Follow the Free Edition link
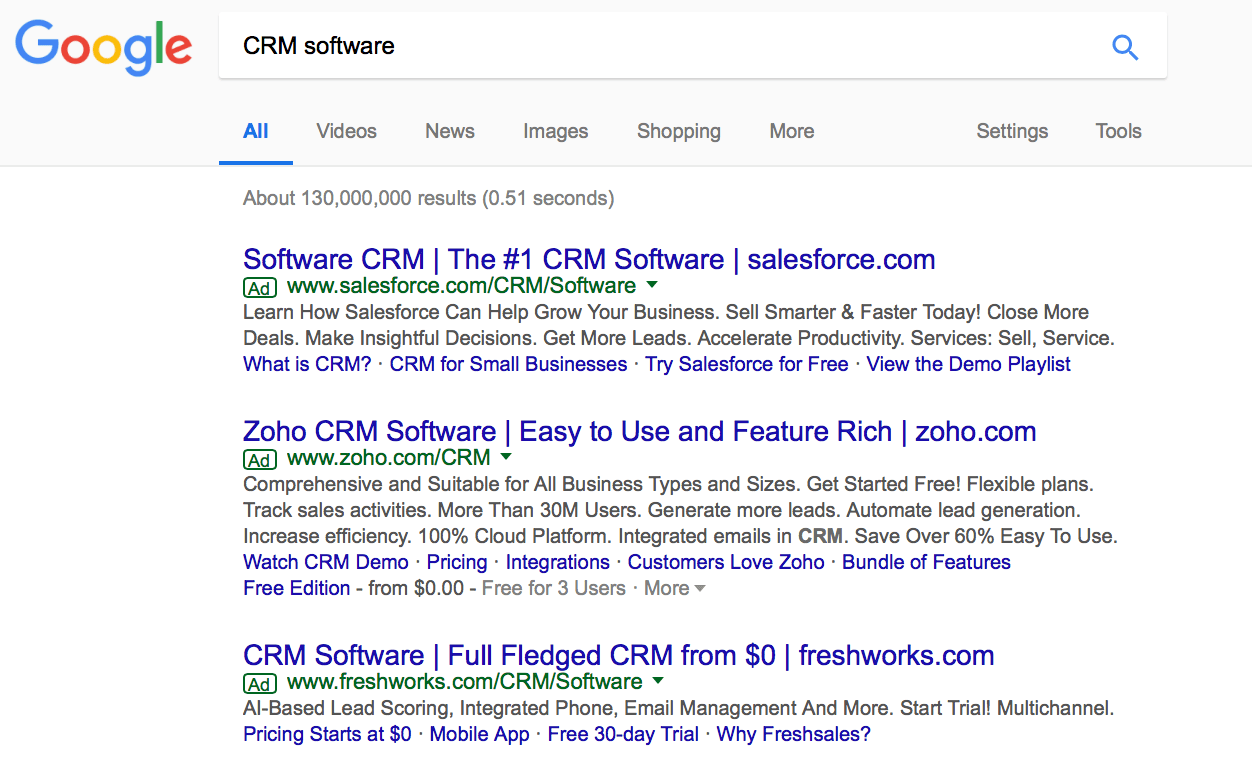Screen dimensions: 1252x766 click(x=296, y=588)
